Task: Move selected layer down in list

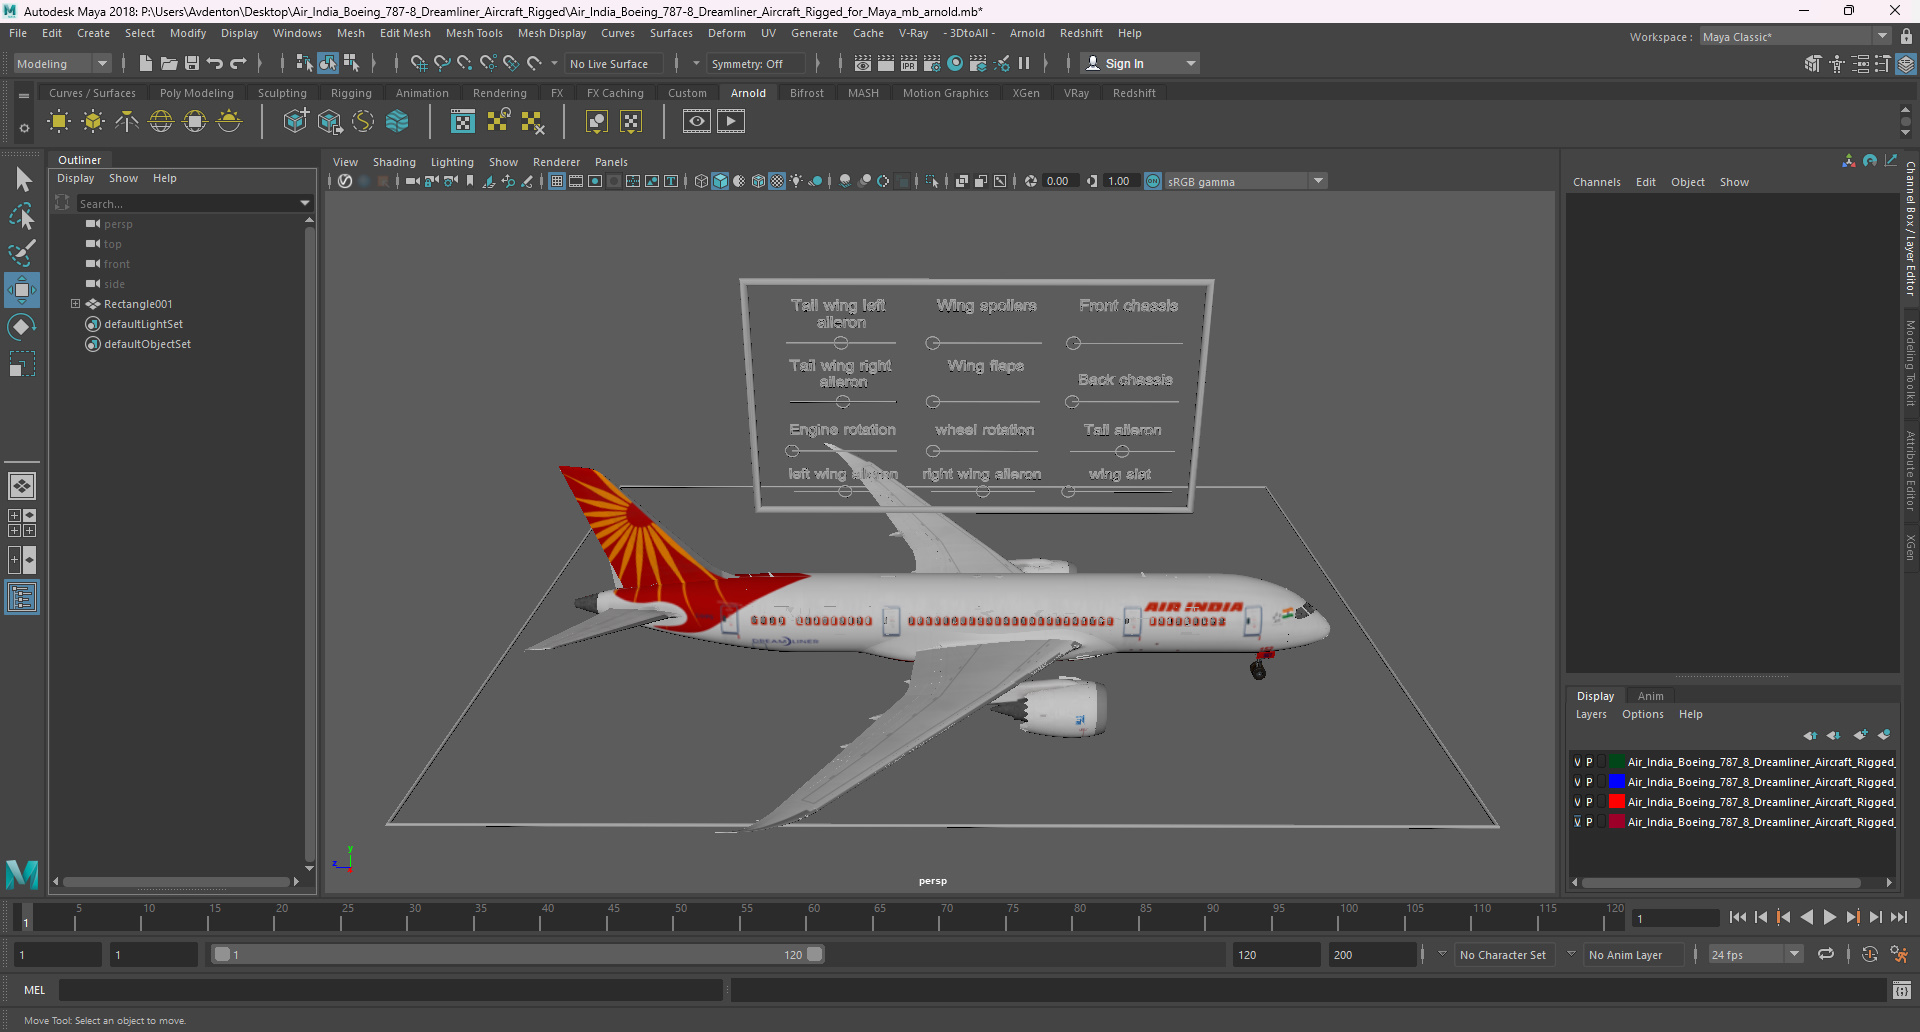Action: pyautogui.click(x=1834, y=735)
